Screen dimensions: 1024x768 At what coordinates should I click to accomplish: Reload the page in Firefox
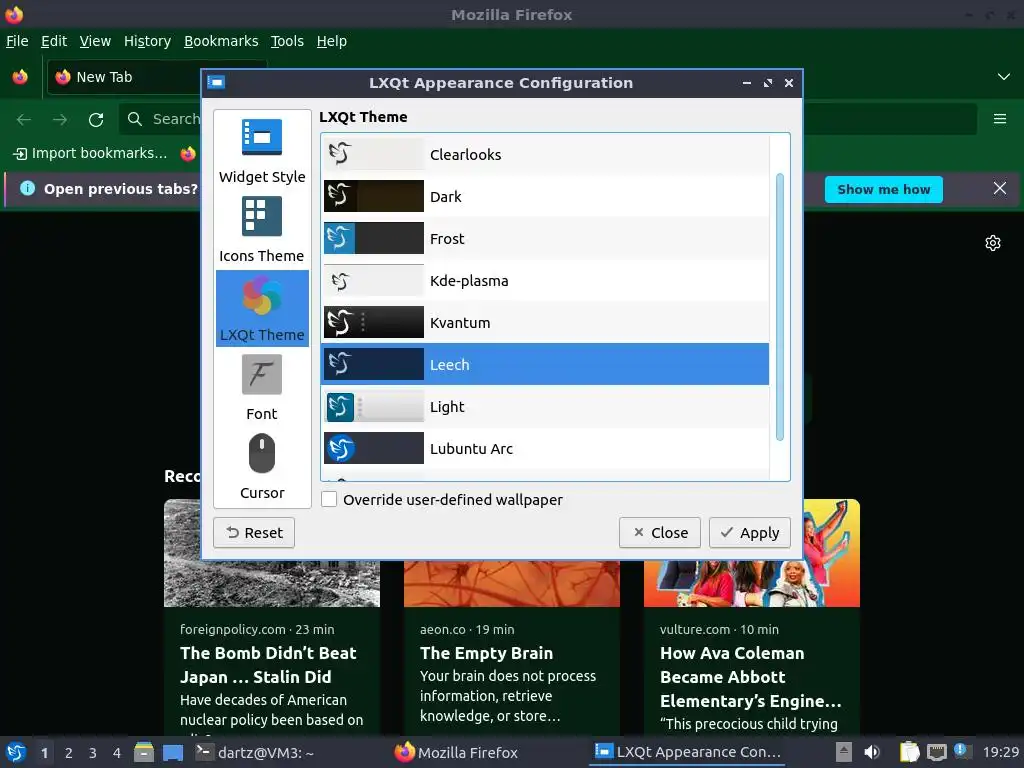click(x=96, y=119)
